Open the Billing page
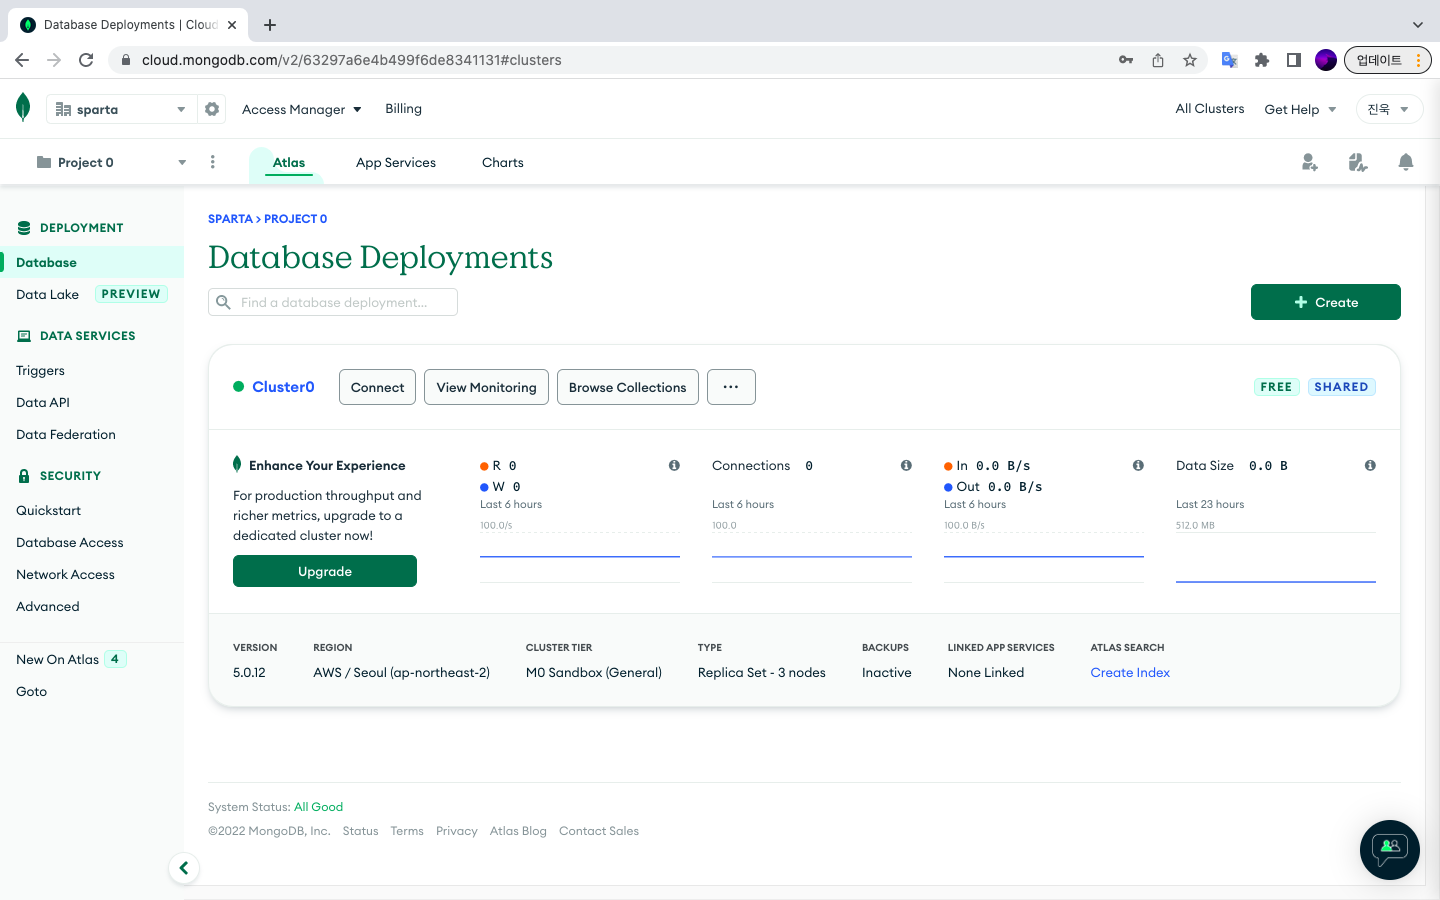The height and width of the screenshot is (900, 1440). tap(404, 108)
